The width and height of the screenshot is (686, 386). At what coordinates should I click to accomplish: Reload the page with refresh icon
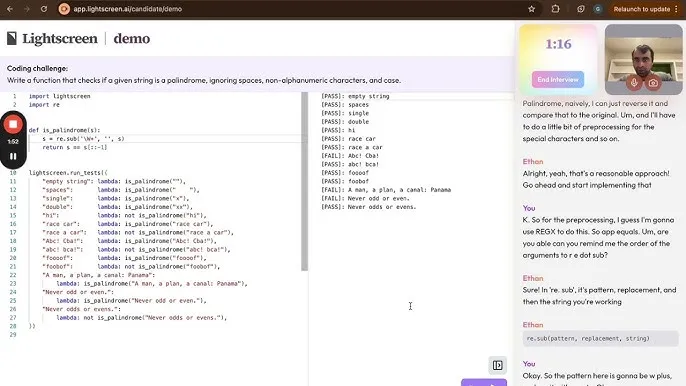click(44, 9)
